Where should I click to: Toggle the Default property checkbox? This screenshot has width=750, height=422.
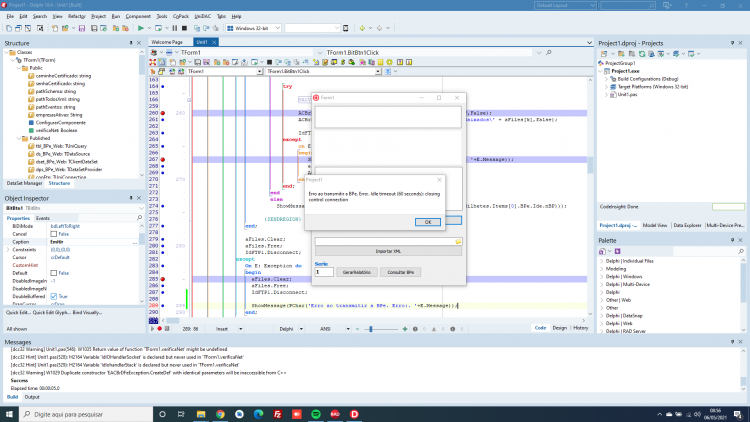tap(54, 273)
